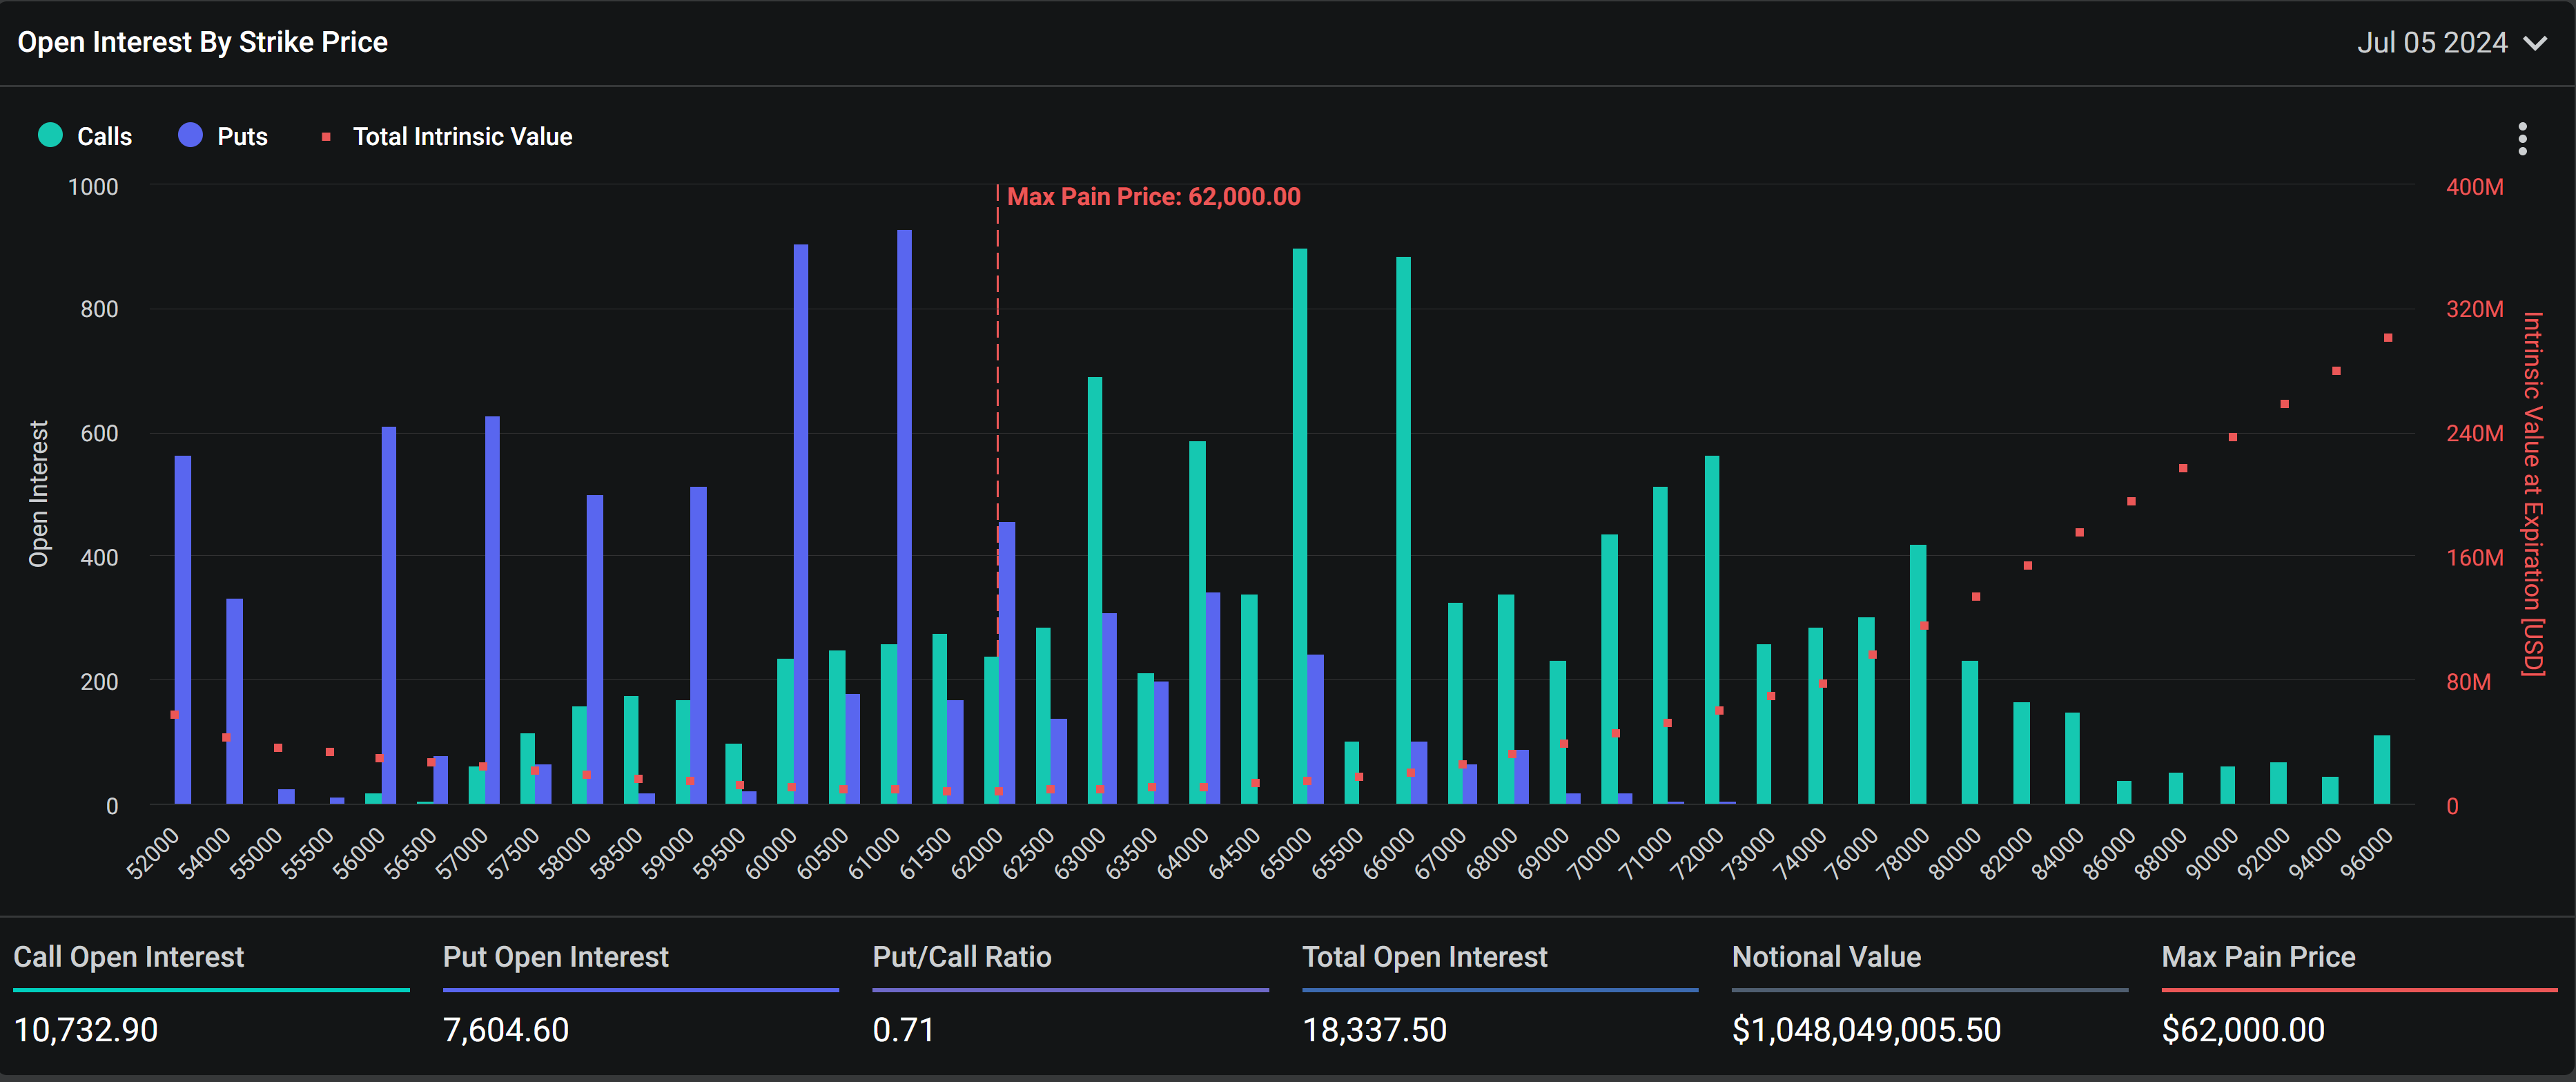Image resolution: width=2576 pixels, height=1082 pixels.
Task: Select the Put Open Interest stat tab
Action: coord(555,957)
